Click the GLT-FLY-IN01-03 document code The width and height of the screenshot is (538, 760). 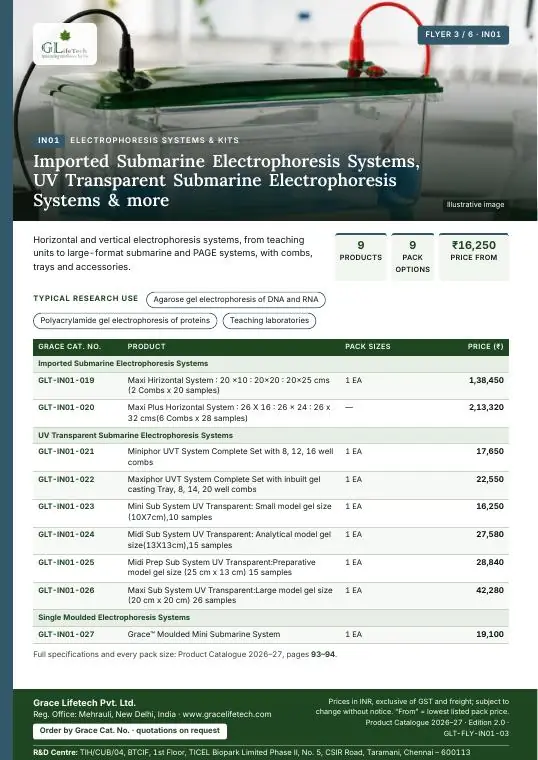point(476,733)
